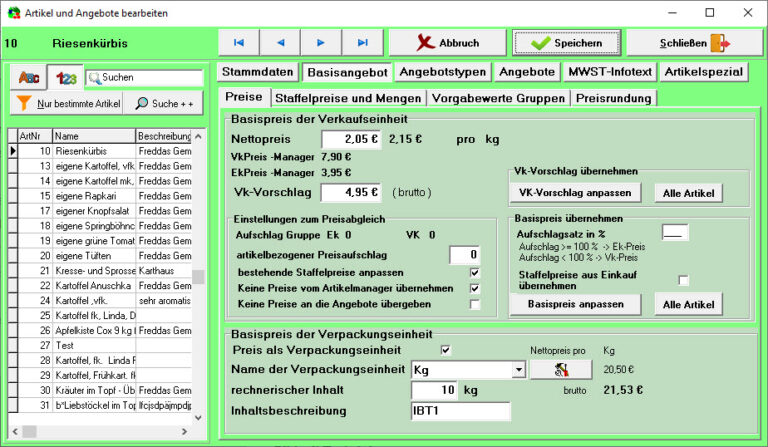This screenshot has height=447, width=768.
Task: Sort by Name column header
Action: coord(94,136)
